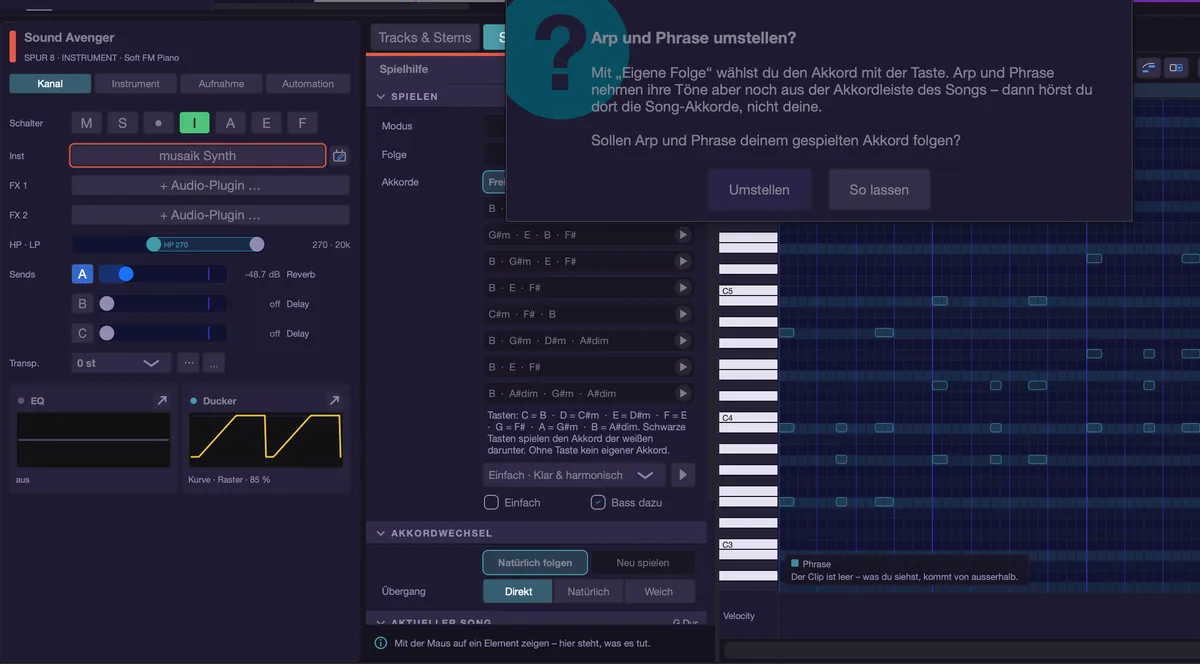Open the preset browser icon beside musaik Synth
Image resolution: width=1200 pixels, height=664 pixels.
pos(339,156)
